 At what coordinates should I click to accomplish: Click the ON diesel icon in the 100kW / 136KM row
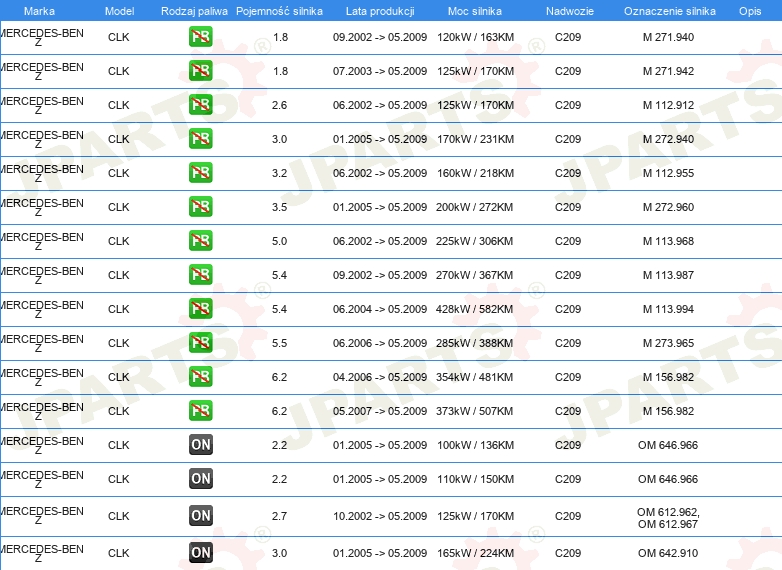(x=201, y=445)
